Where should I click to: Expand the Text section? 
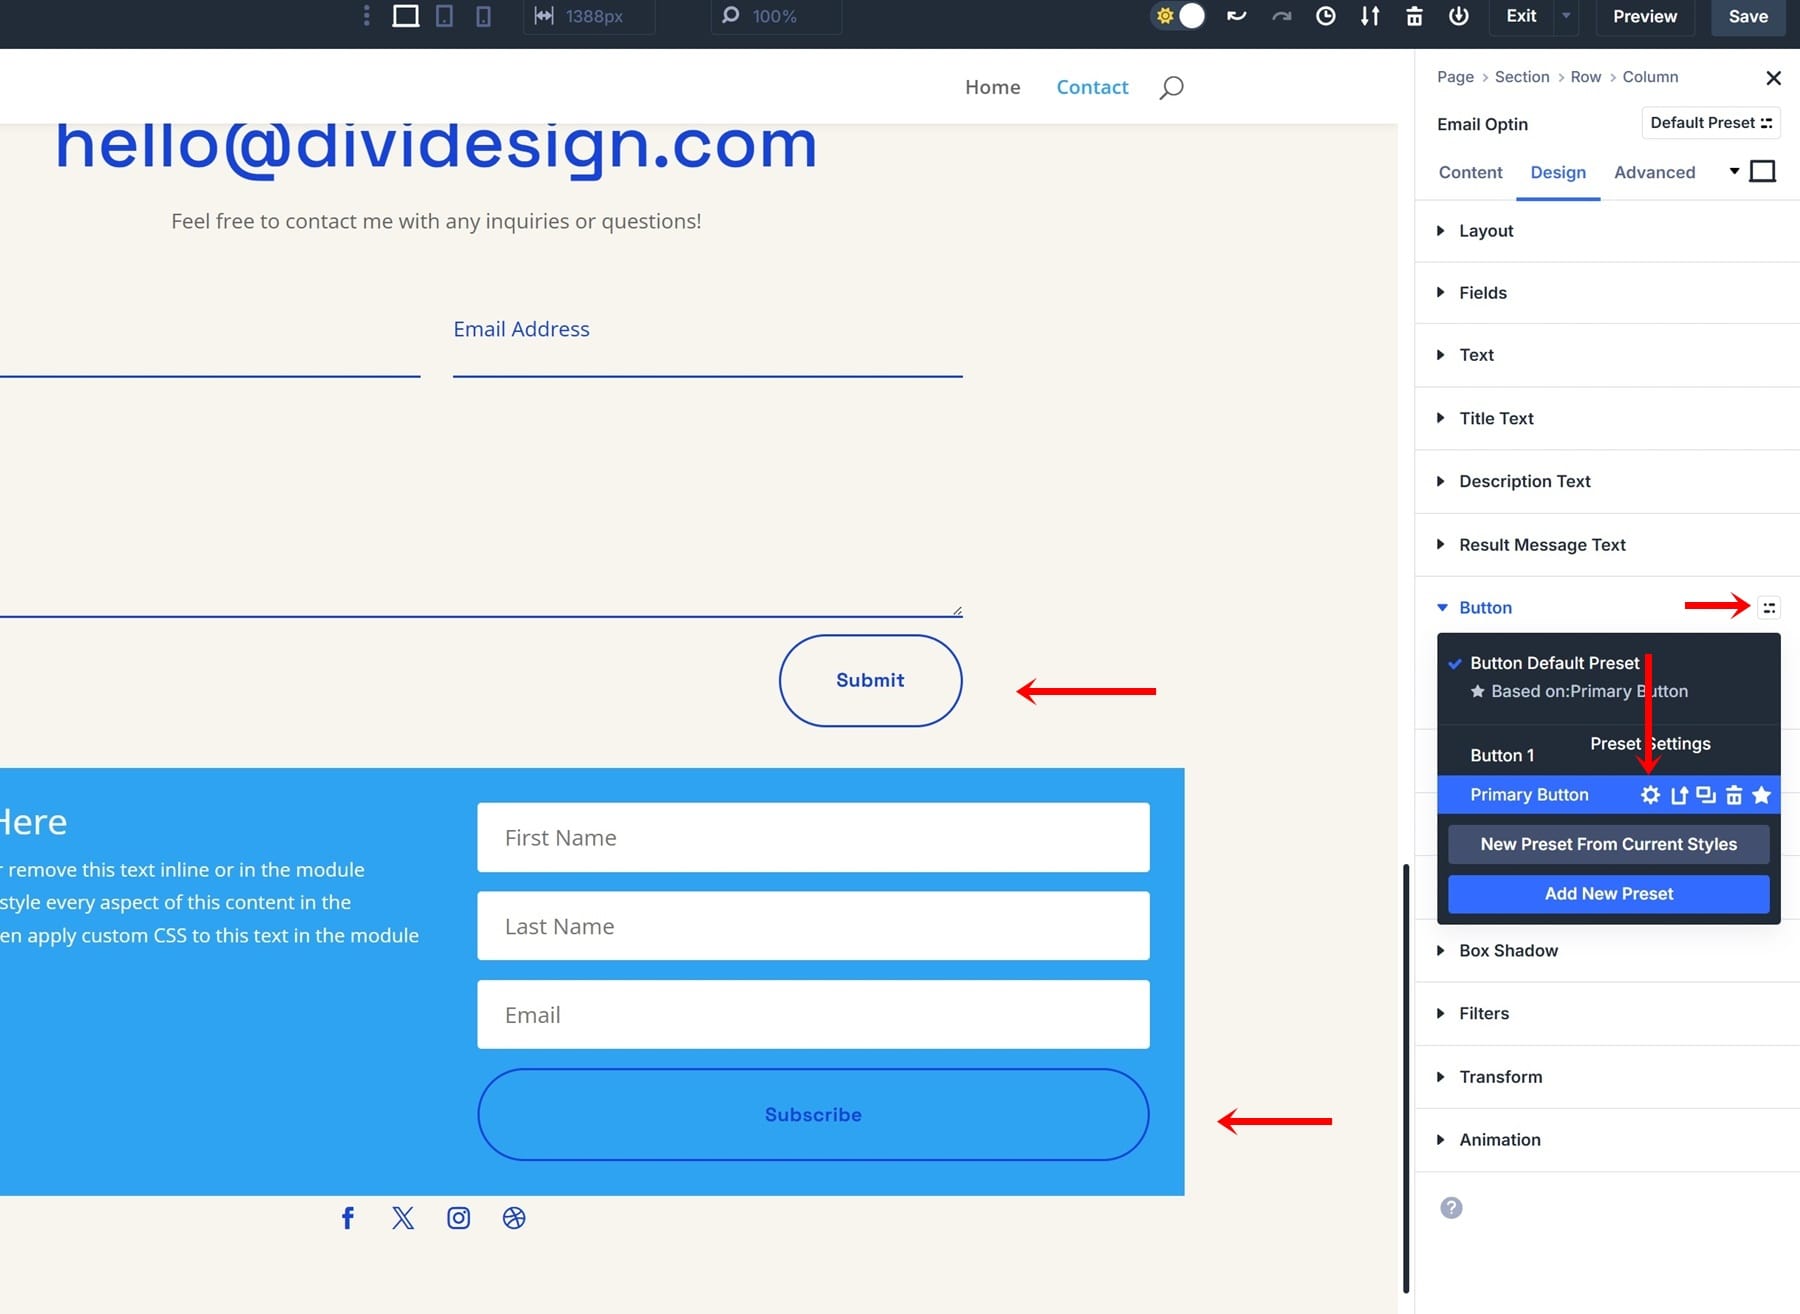pos(1608,355)
